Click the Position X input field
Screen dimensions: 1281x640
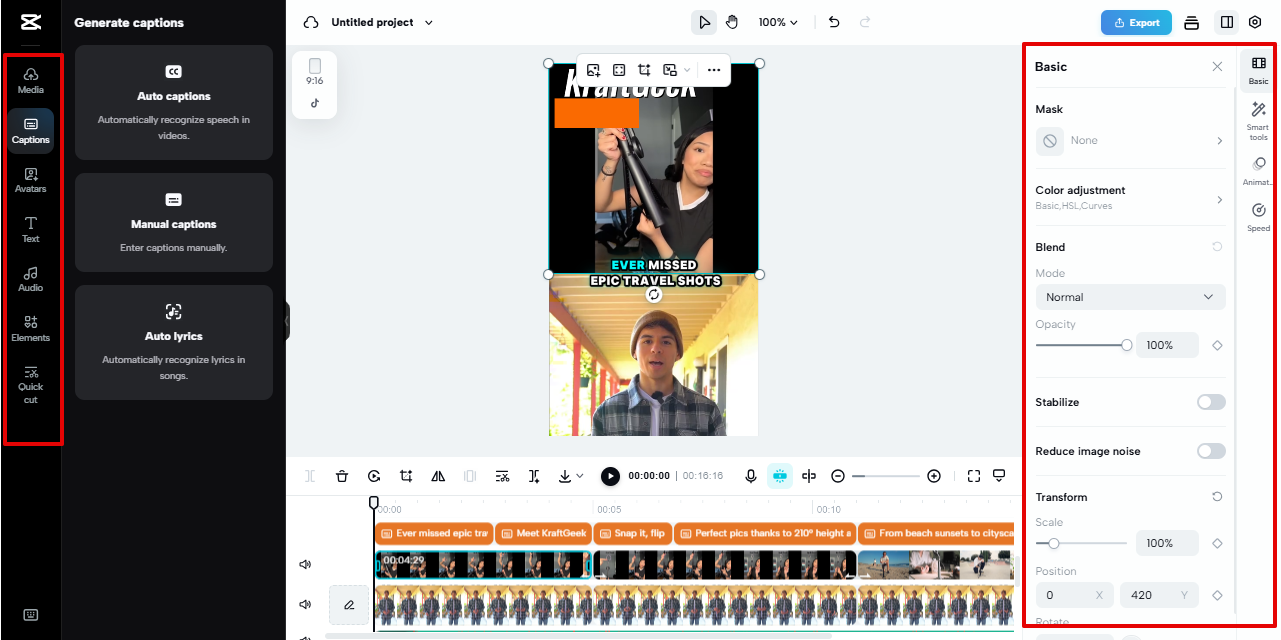click(1067, 594)
